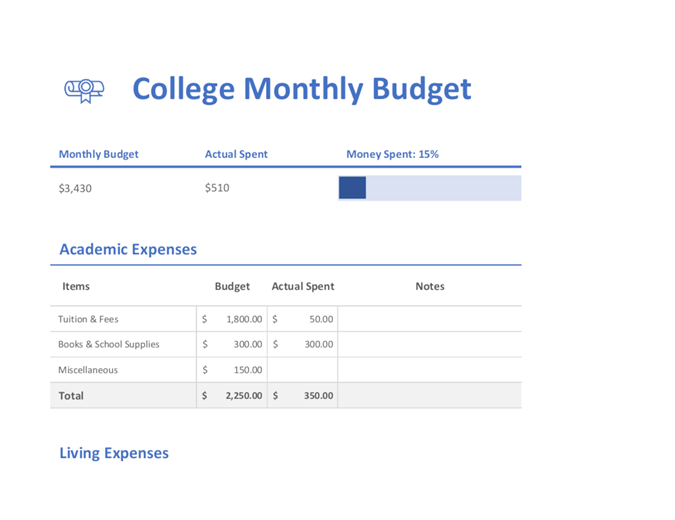Viewport: 675px width, 520px height.
Task: Click the Tuition & Fees row label
Action: [x=88, y=319]
